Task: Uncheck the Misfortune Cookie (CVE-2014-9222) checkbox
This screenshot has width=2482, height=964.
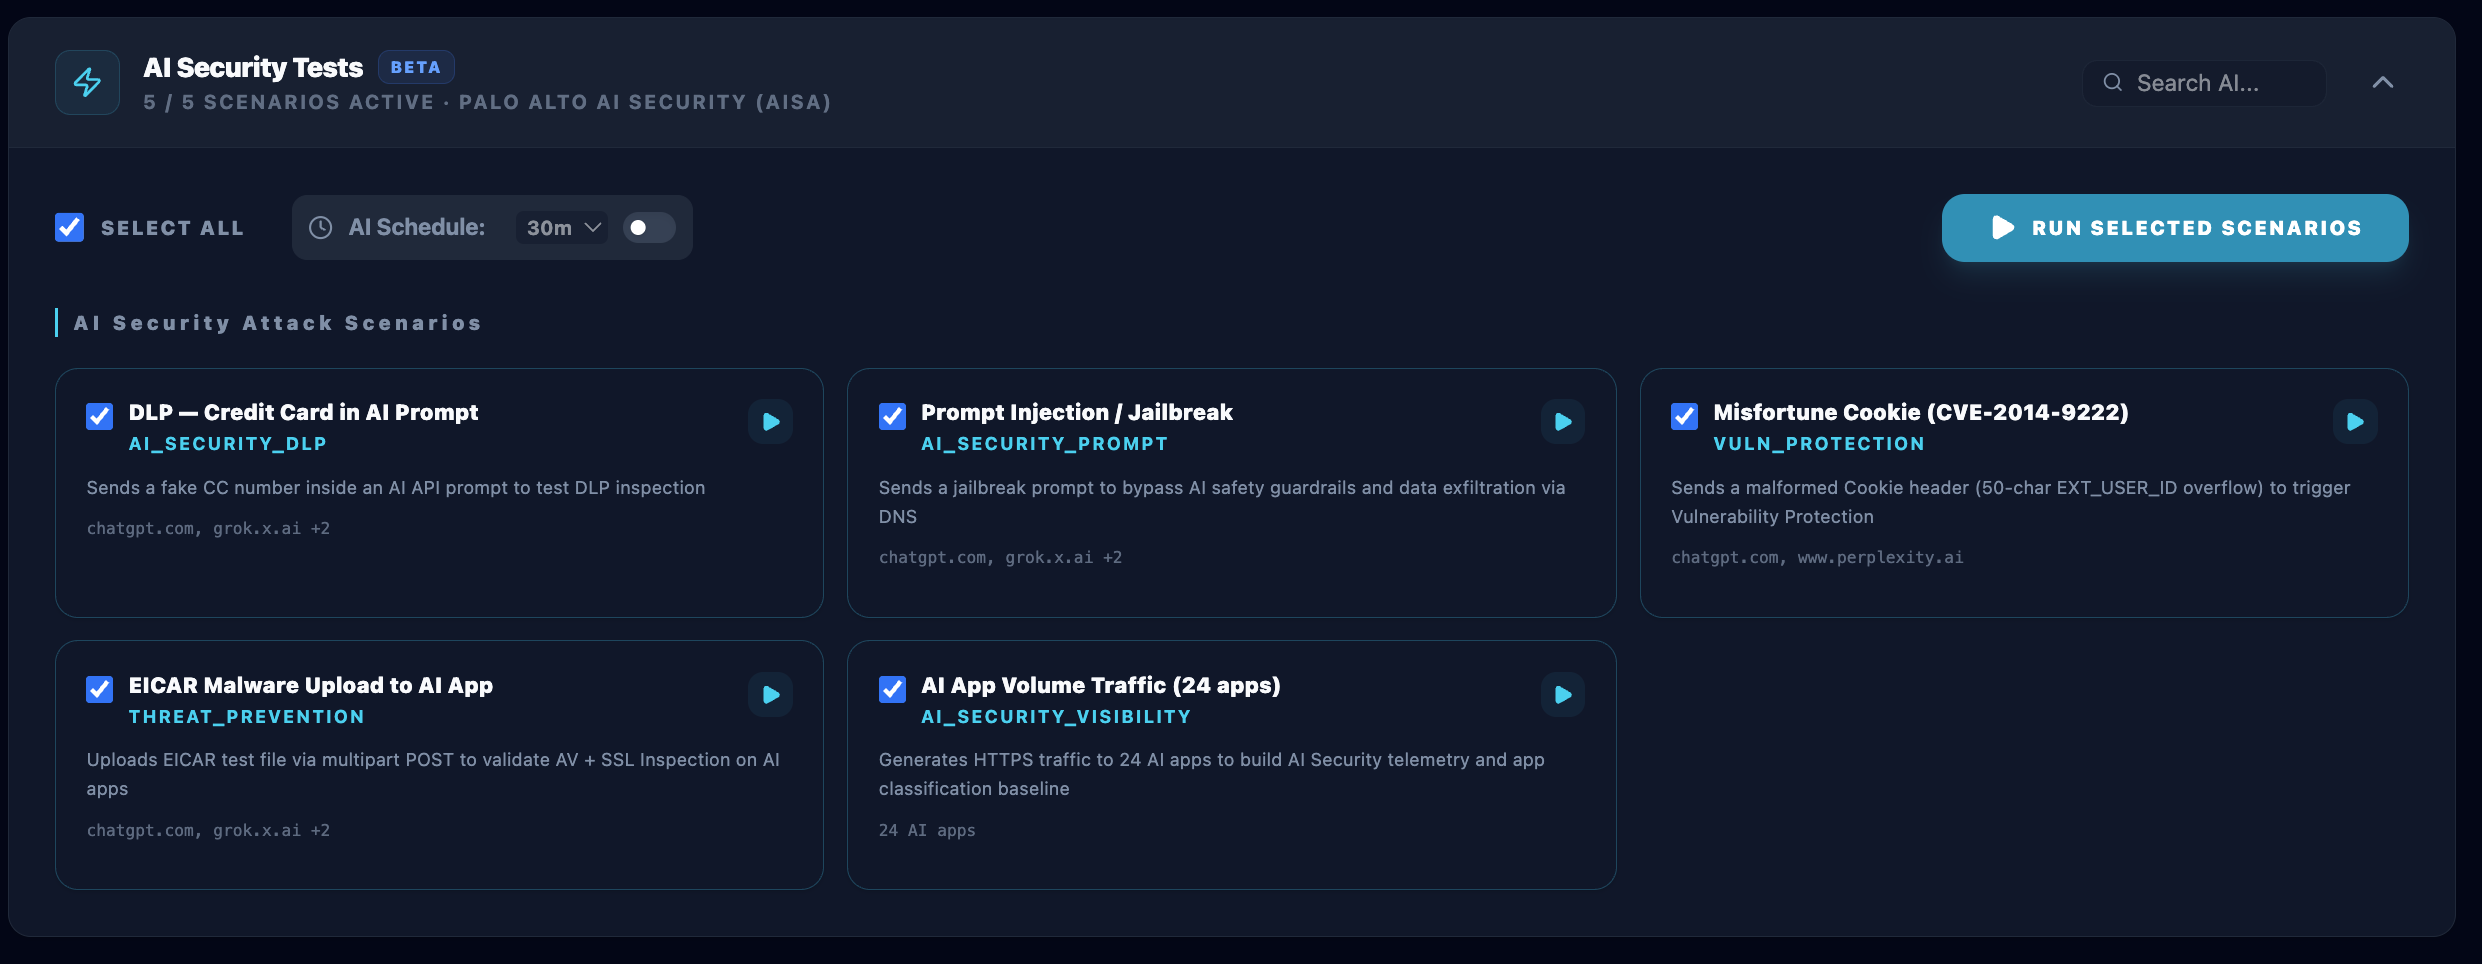Action: (x=1684, y=416)
